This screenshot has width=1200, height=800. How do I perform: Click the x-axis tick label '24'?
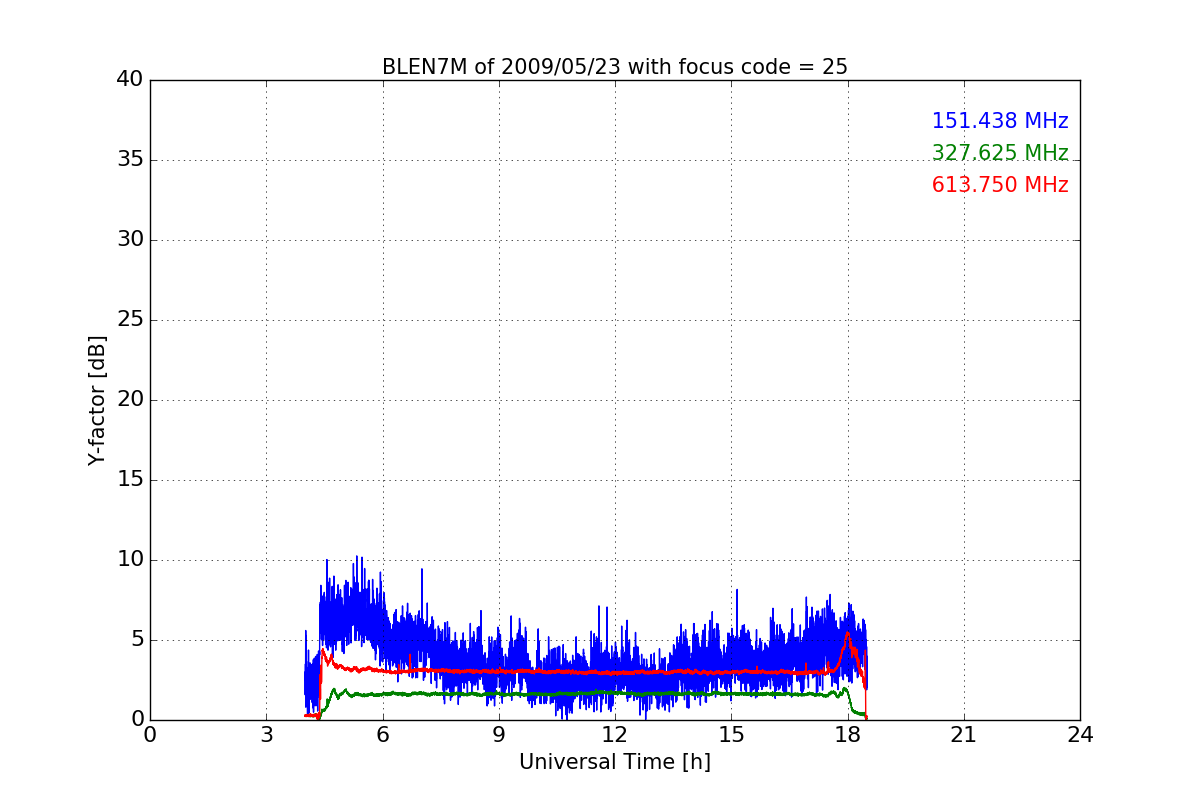1080,734
